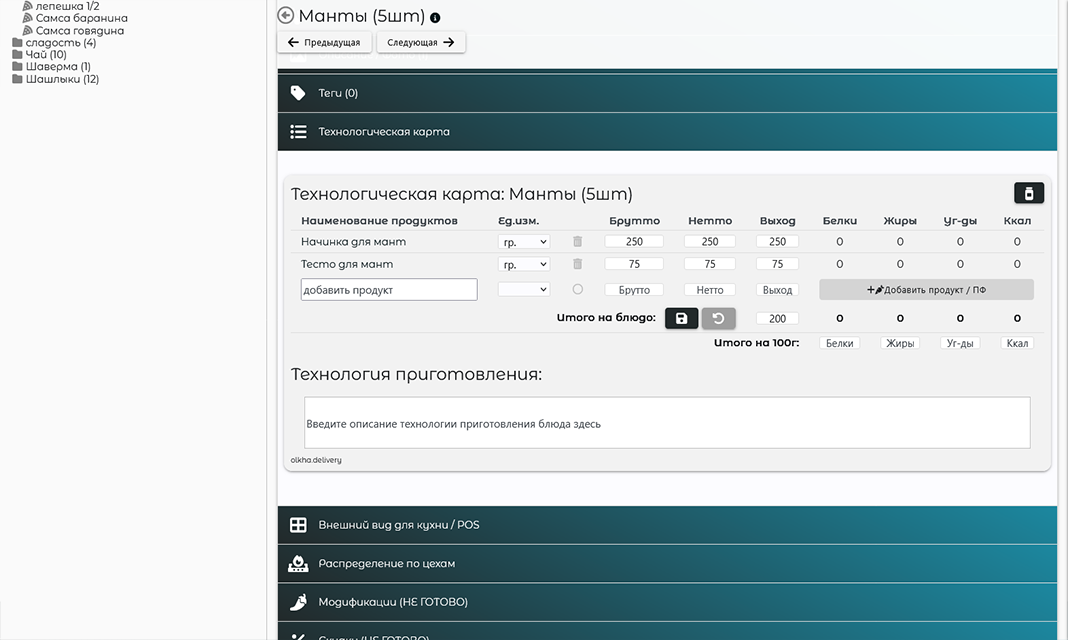Open the лепешка 1/2 item in tree
The height and width of the screenshot is (640, 1068).
coord(67,6)
